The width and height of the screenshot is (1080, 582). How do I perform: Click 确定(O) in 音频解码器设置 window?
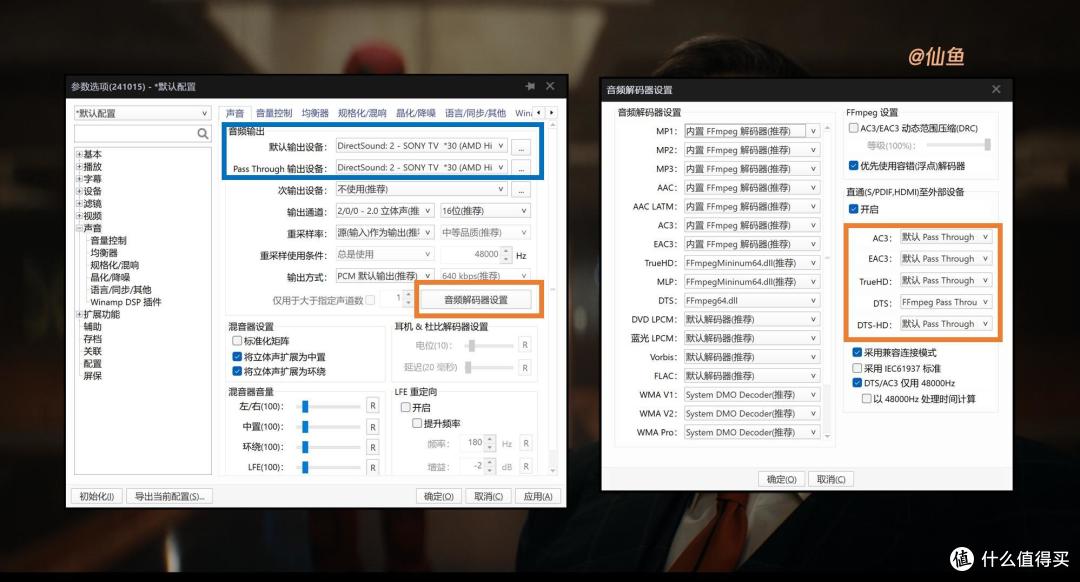pos(782,479)
